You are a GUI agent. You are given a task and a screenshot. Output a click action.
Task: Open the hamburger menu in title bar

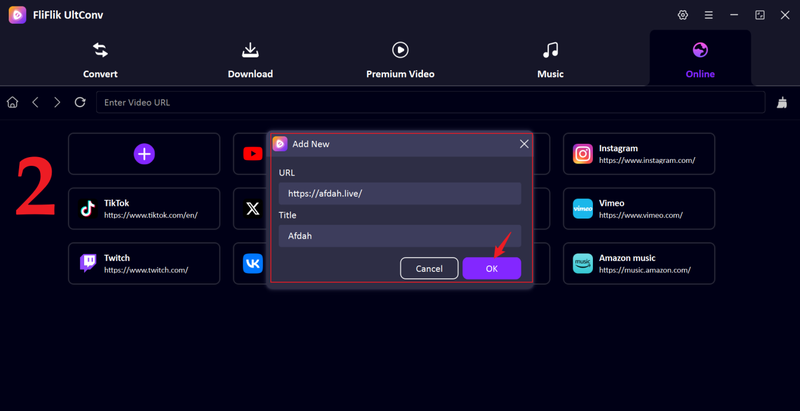click(x=708, y=15)
